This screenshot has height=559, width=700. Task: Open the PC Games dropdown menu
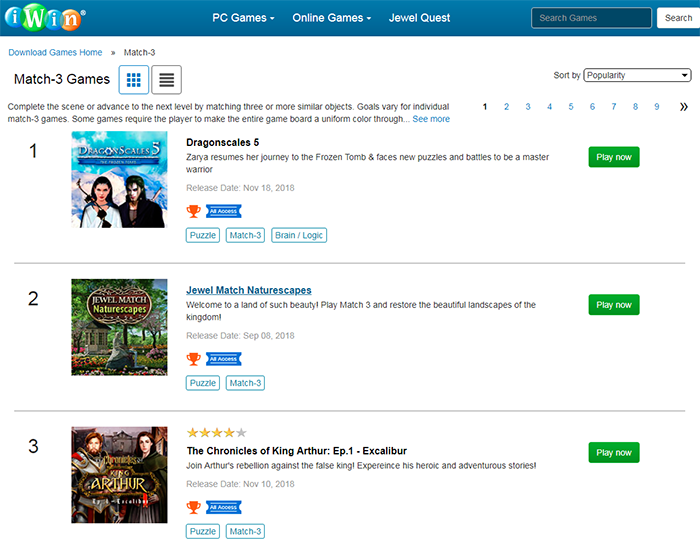pyautogui.click(x=243, y=18)
